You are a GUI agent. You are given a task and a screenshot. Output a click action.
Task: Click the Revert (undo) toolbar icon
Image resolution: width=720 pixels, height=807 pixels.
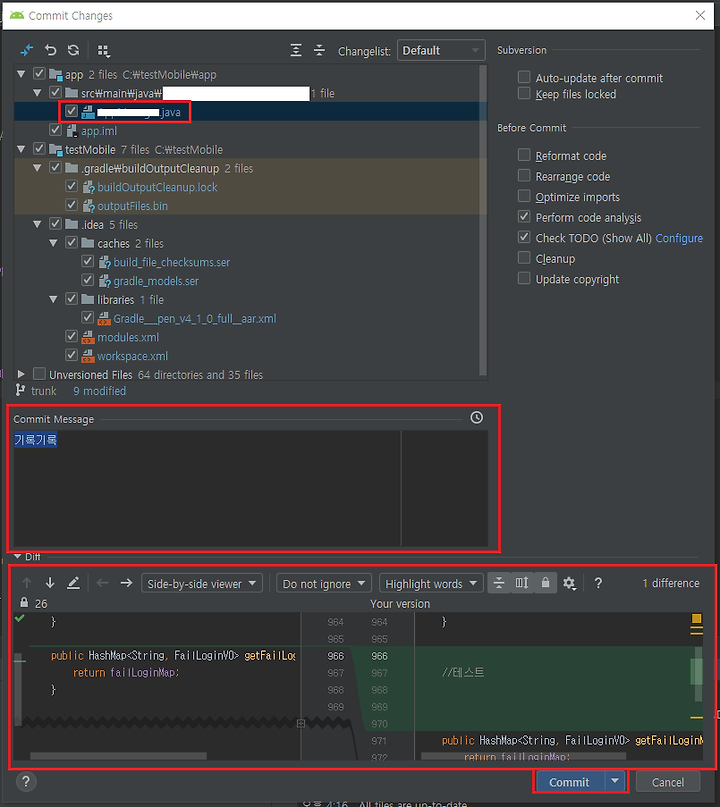[x=50, y=50]
